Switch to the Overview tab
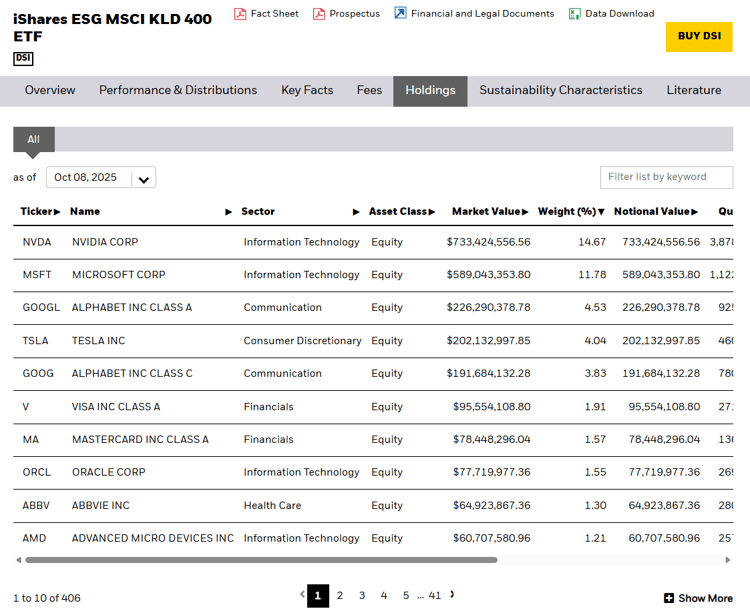Image resolution: width=750 pixels, height=609 pixels. 50,90
